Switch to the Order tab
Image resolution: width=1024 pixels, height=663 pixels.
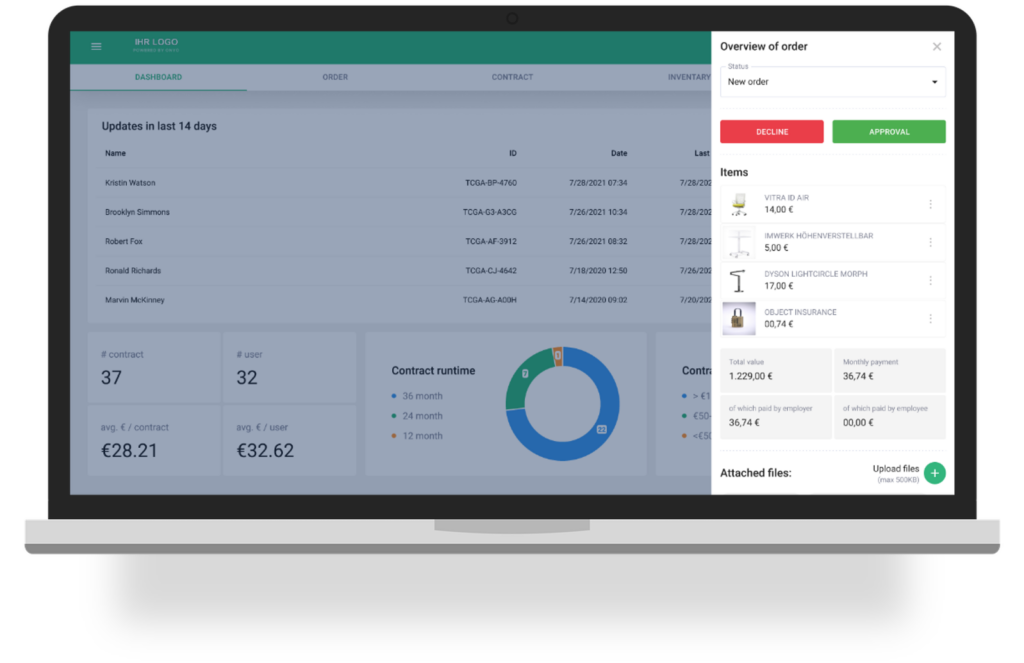click(x=335, y=77)
